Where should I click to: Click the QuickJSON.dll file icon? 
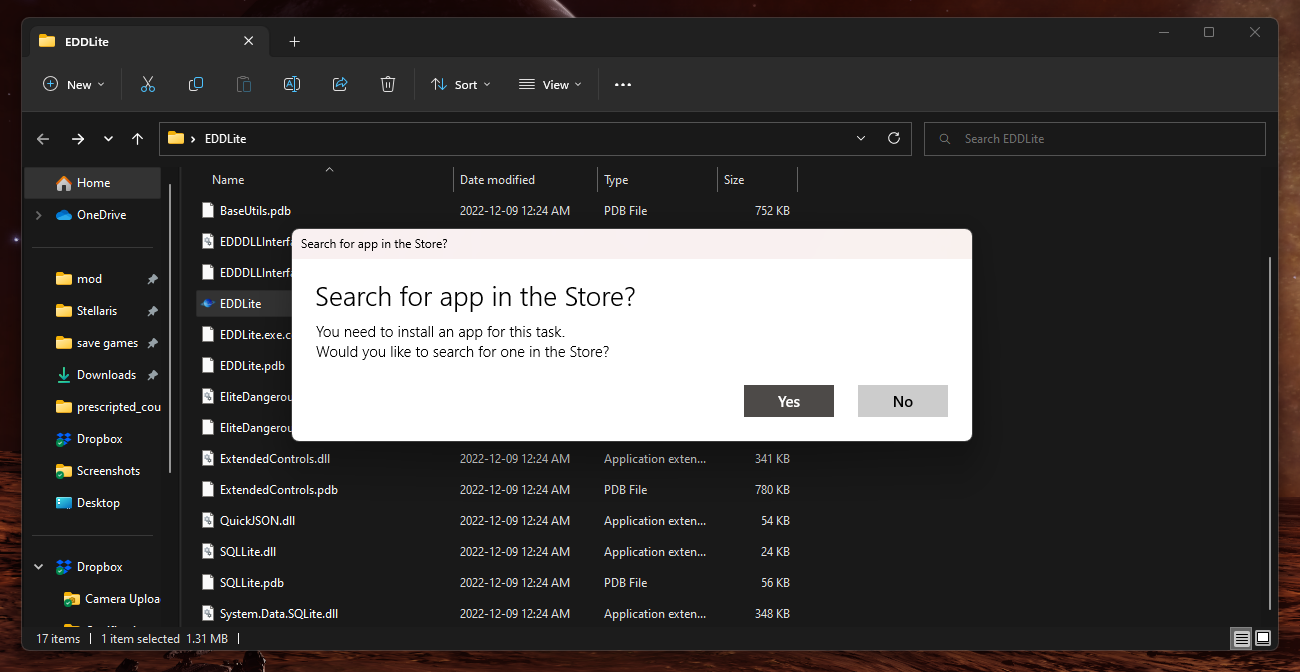(208, 520)
